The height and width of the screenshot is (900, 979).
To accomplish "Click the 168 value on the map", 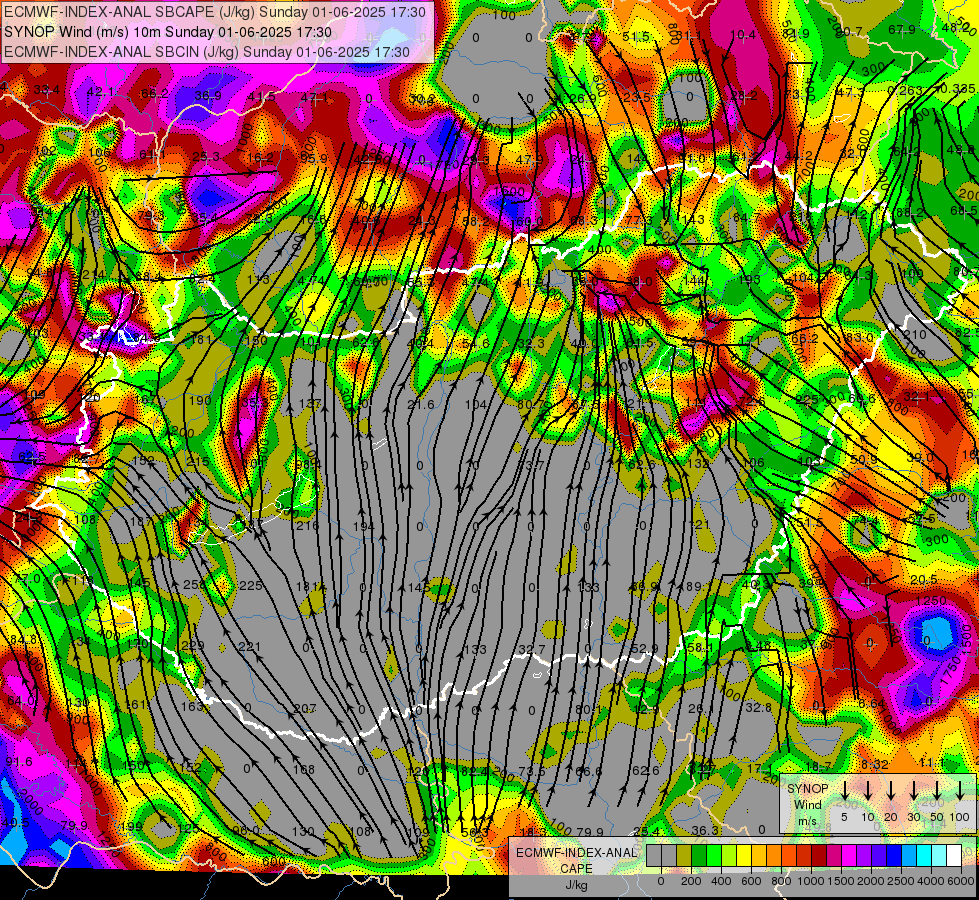I will point(304,769).
